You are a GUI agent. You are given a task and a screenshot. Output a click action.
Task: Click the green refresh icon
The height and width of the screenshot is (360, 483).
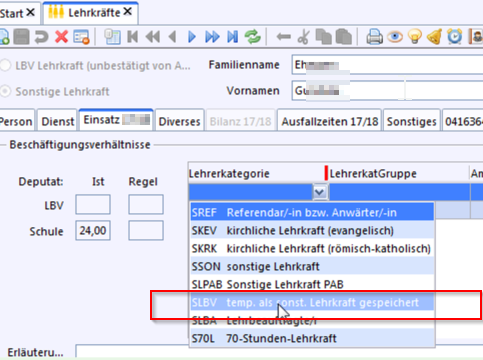[x=253, y=37]
